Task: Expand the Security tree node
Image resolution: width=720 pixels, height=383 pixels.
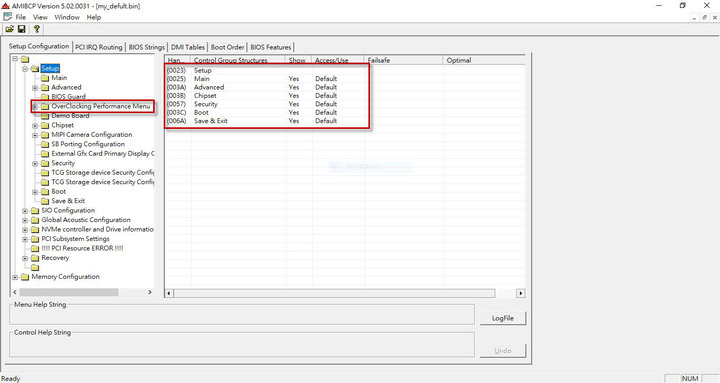Action: click(x=35, y=163)
